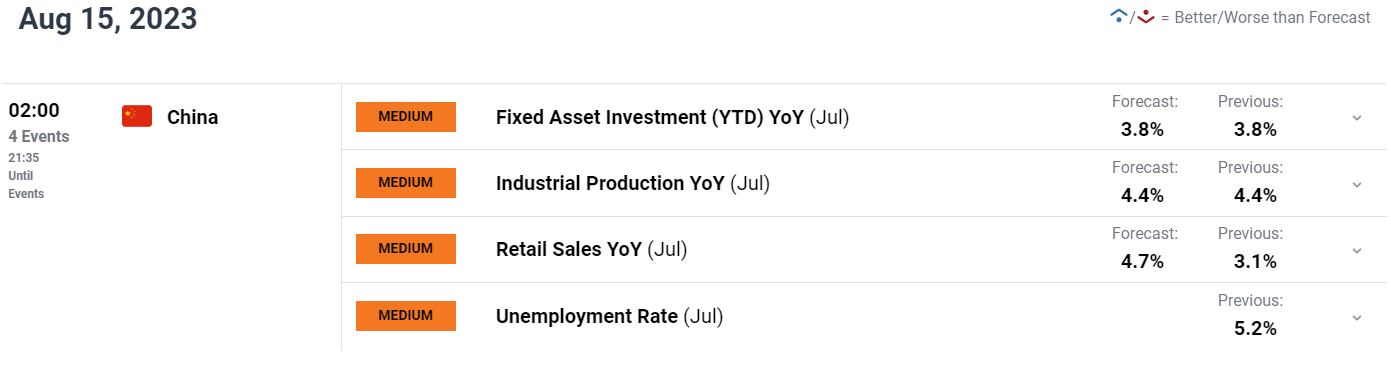The height and width of the screenshot is (370, 1391).
Task: Open the Retail Sales YoY event
Action: (592, 249)
